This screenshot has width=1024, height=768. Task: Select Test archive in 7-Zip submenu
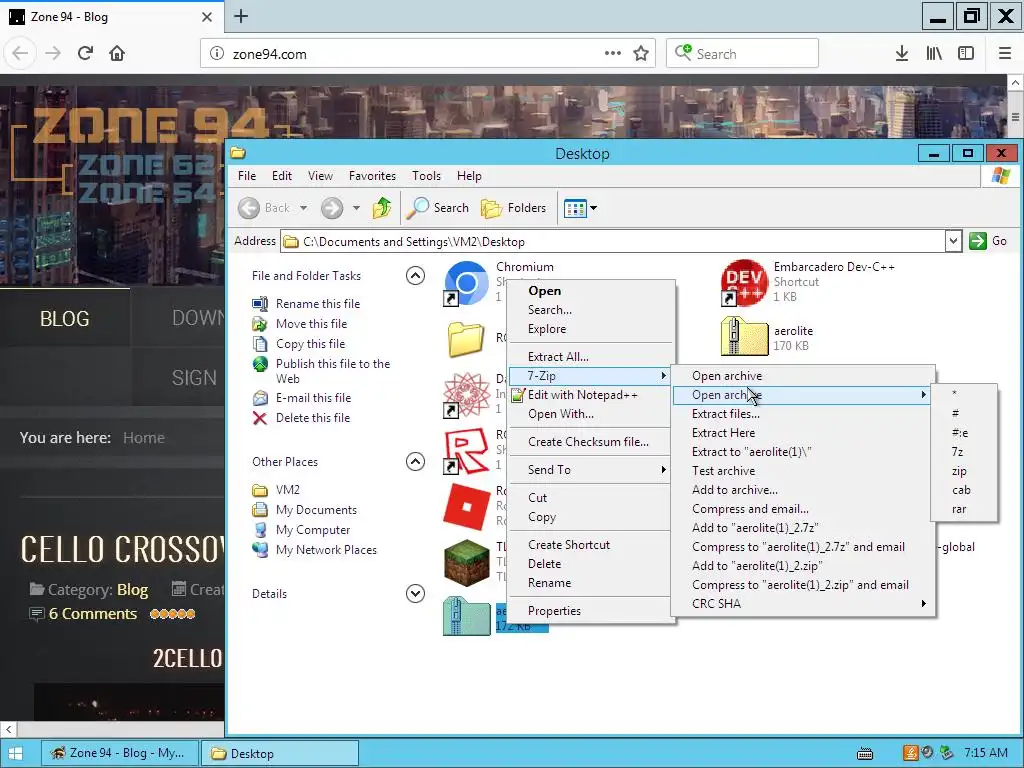pos(803,471)
